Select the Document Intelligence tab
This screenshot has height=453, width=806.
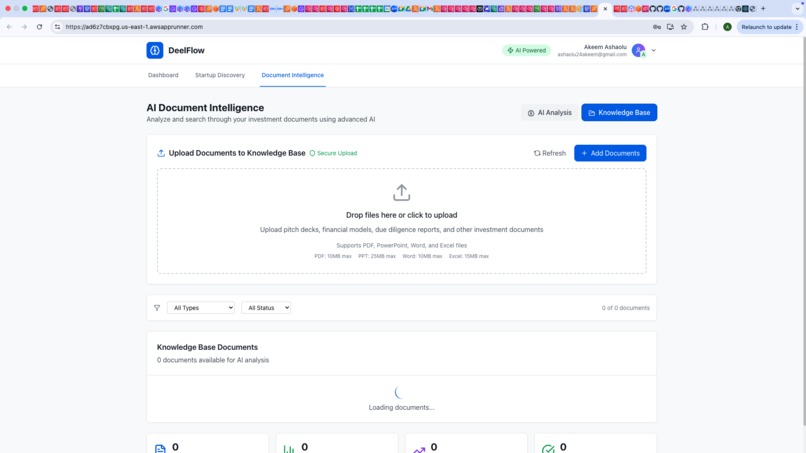[x=292, y=75]
